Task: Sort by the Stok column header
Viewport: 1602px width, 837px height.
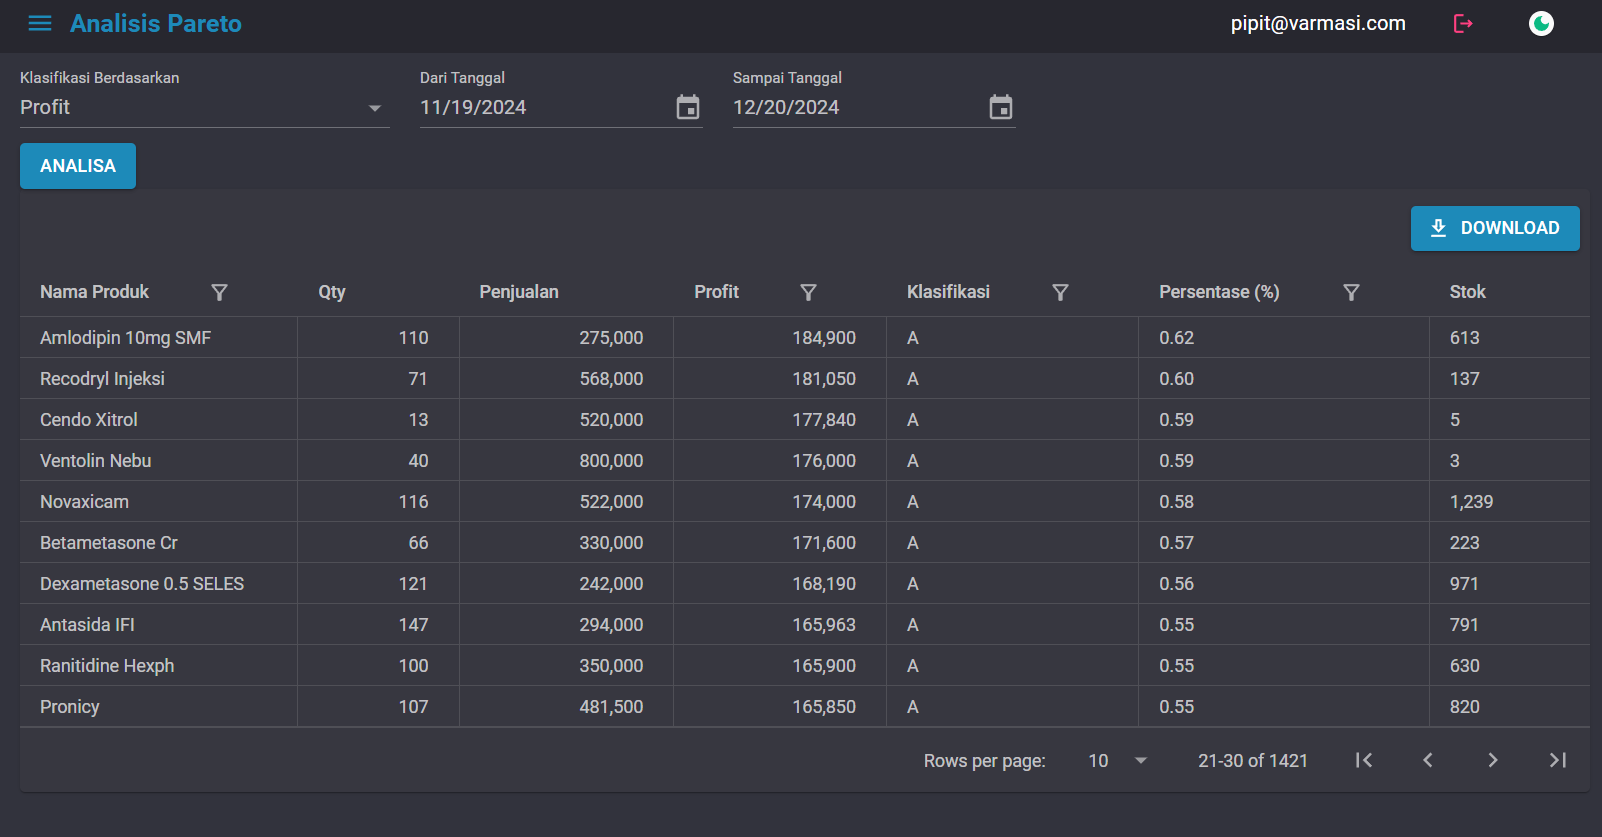Action: click(x=1467, y=292)
